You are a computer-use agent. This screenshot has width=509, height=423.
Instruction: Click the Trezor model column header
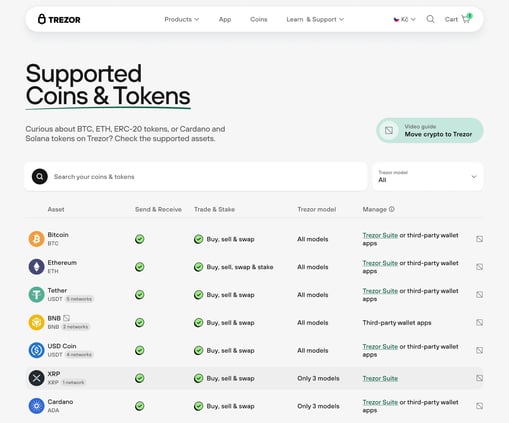(x=317, y=209)
